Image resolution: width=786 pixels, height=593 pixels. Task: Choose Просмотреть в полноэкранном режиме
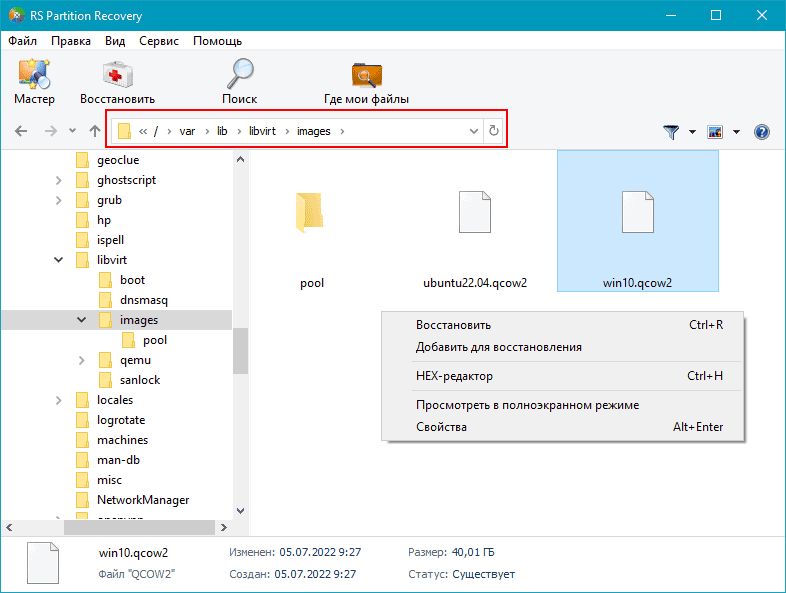click(562, 405)
